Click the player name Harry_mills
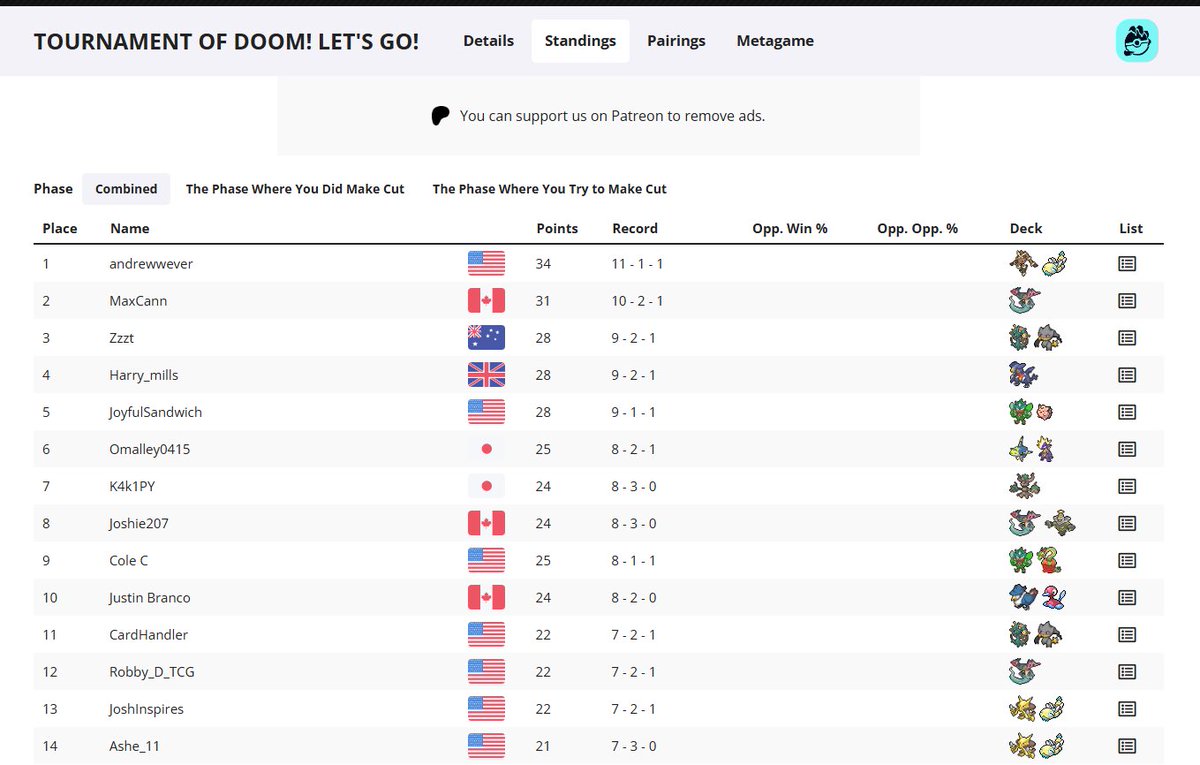This screenshot has height=765, width=1200. [144, 375]
